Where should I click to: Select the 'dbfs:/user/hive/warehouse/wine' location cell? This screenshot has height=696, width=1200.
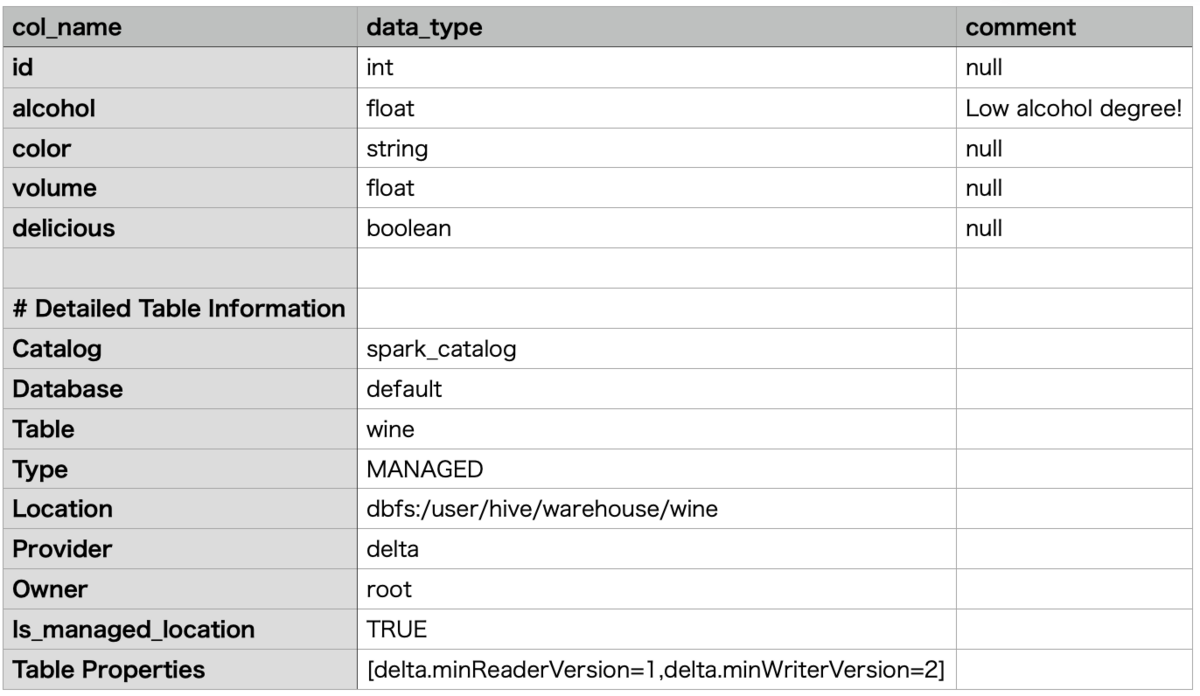(x=656, y=509)
